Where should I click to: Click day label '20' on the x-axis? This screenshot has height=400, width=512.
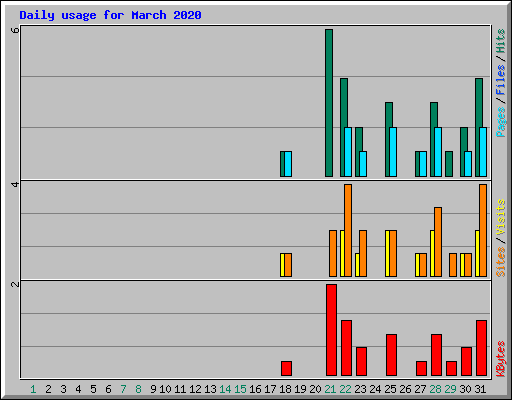pyautogui.click(x=315, y=389)
